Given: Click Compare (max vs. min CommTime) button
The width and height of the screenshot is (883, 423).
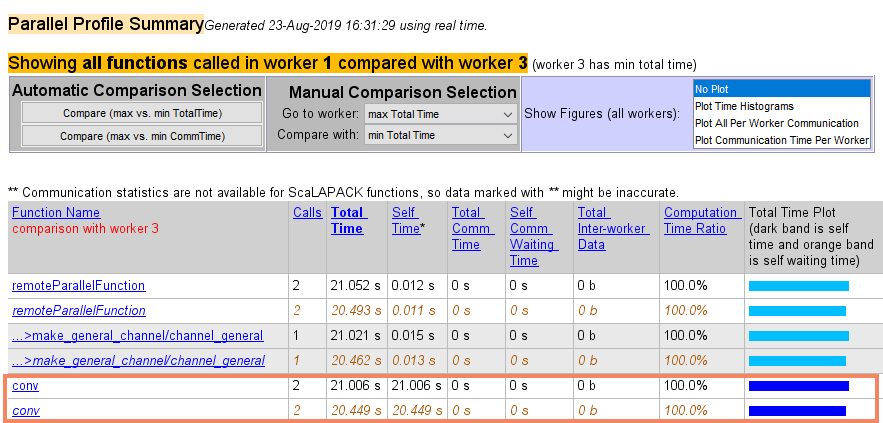Looking at the screenshot, I should click(141, 136).
